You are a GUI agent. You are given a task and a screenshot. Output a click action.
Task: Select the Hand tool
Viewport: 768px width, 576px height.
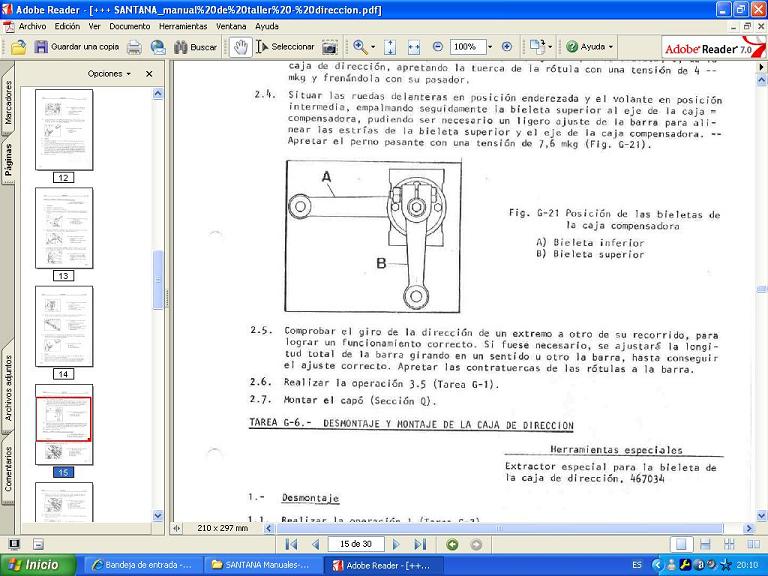coord(240,47)
